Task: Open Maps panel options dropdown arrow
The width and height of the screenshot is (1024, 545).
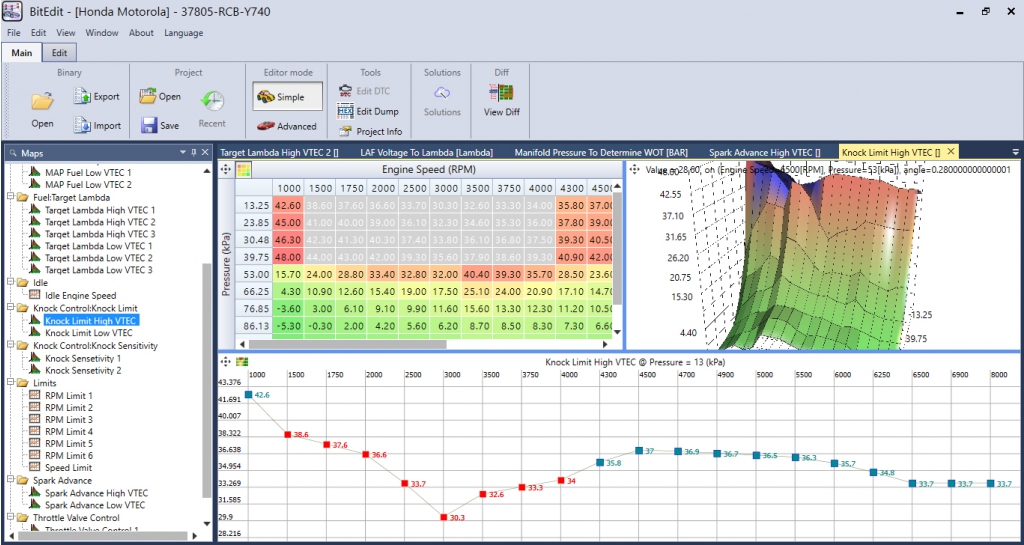Action: point(183,152)
